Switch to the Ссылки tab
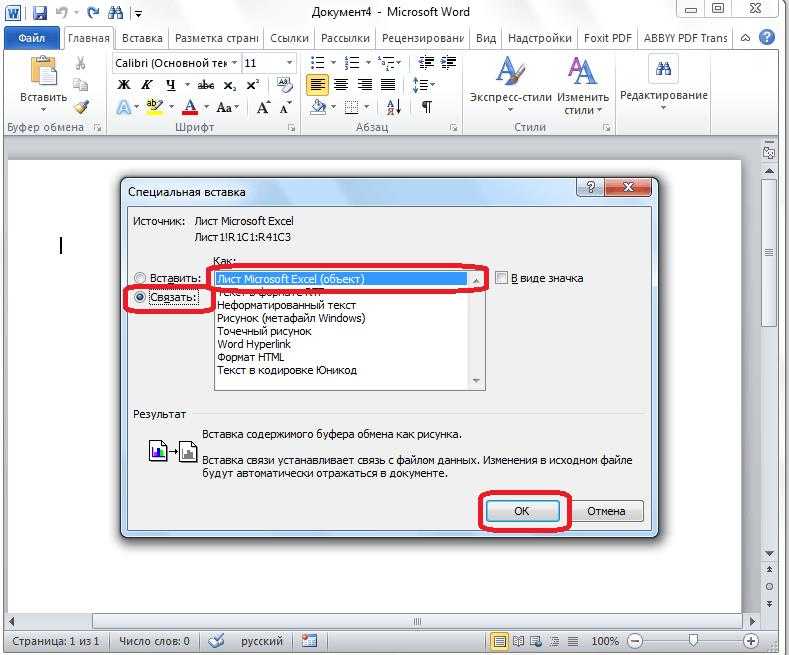This screenshot has width=789, height=655. pos(289,38)
